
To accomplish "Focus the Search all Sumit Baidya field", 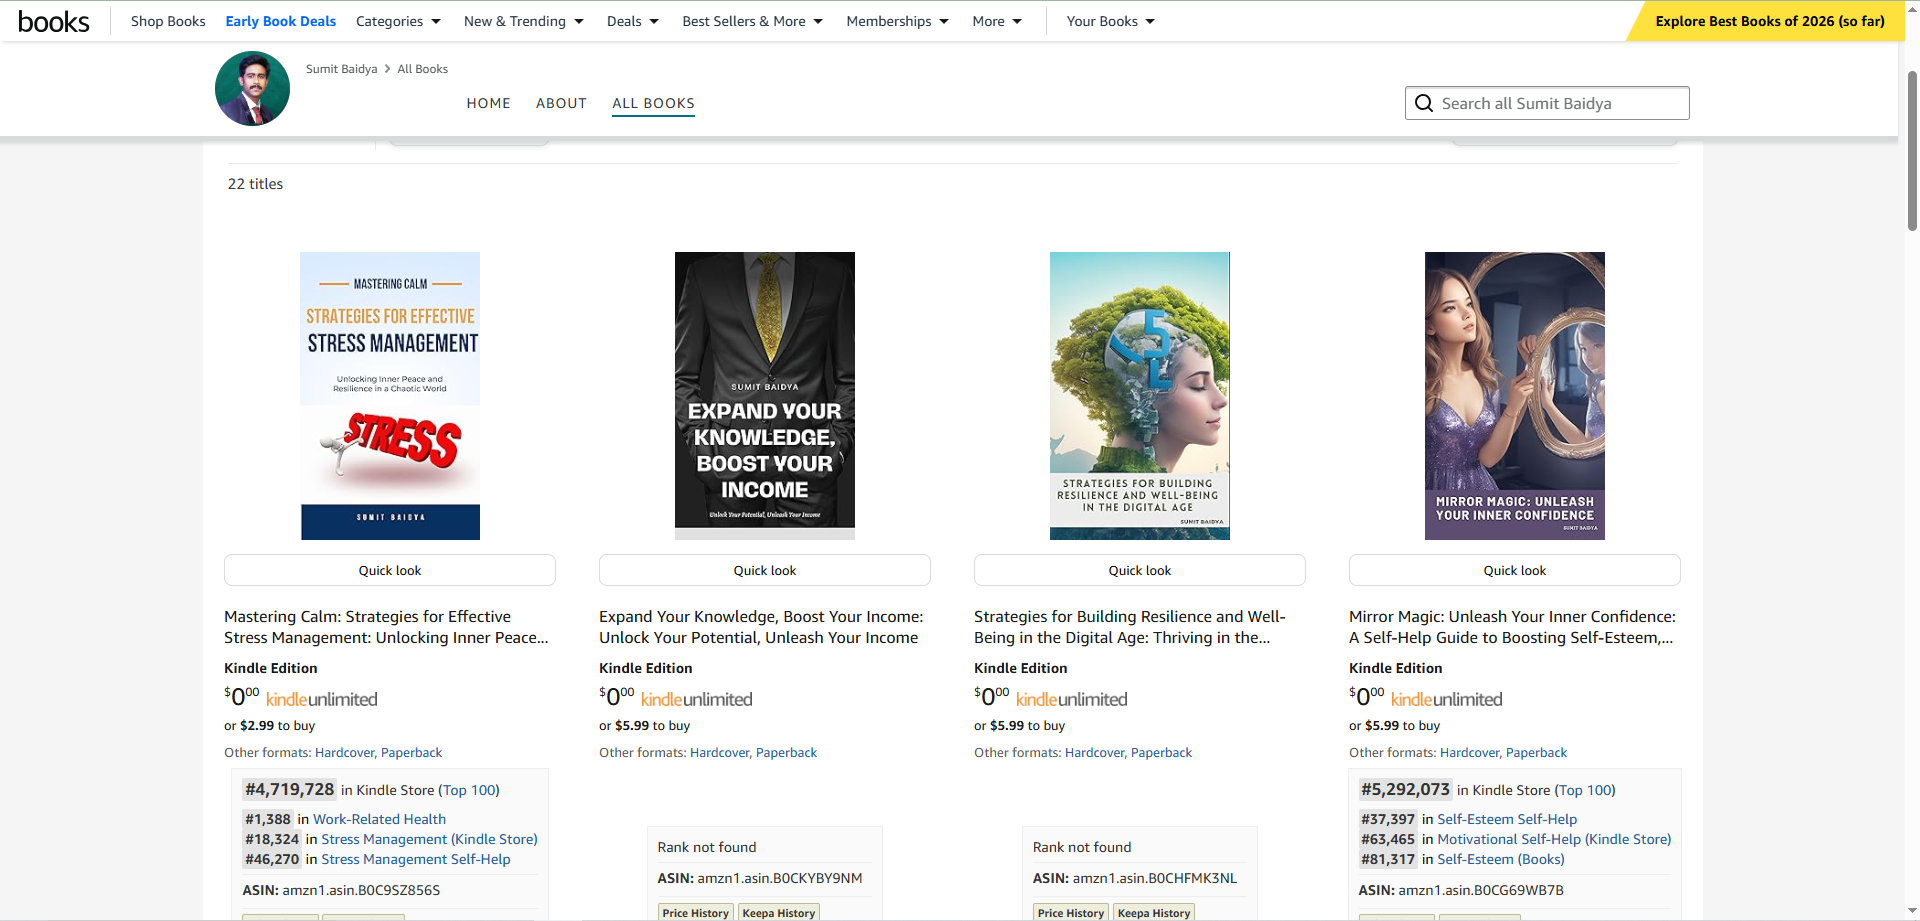I will click(1547, 103).
